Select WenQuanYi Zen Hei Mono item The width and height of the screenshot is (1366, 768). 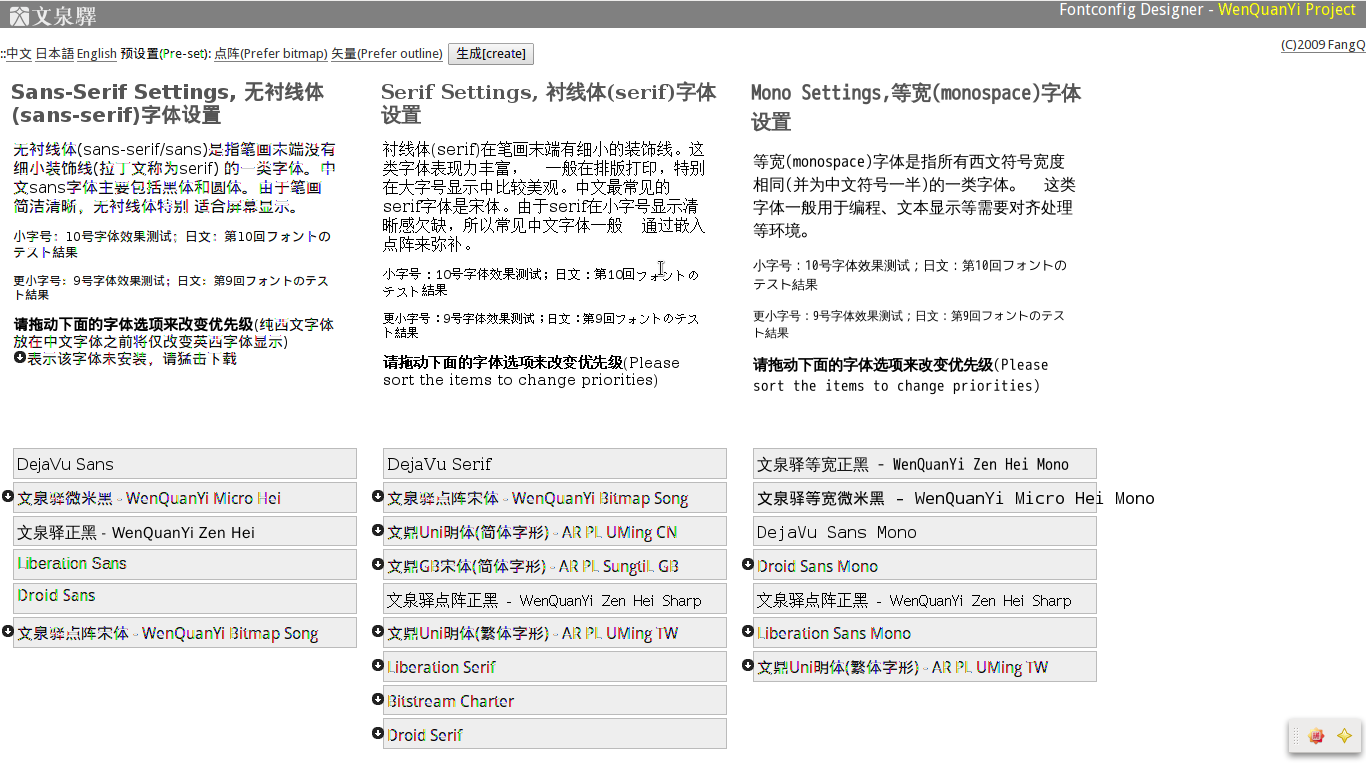(925, 463)
